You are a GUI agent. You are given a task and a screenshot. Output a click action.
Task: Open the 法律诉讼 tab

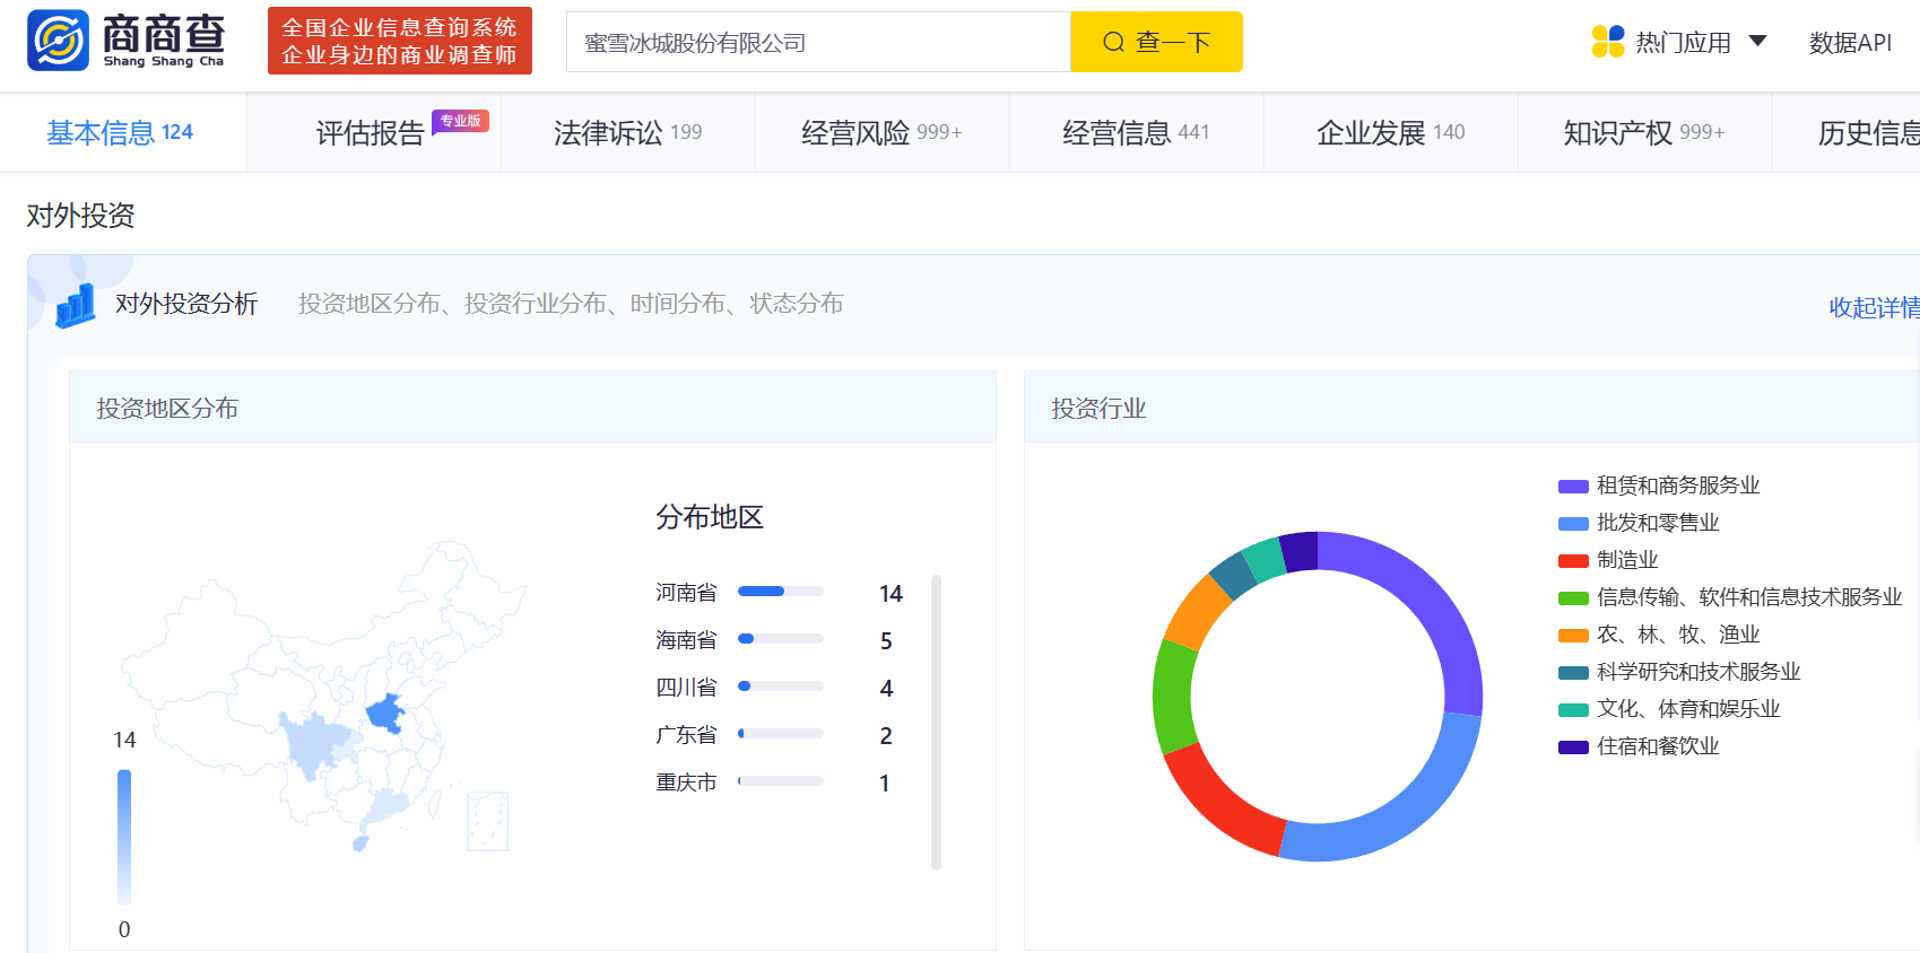click(x=627, y=132)
